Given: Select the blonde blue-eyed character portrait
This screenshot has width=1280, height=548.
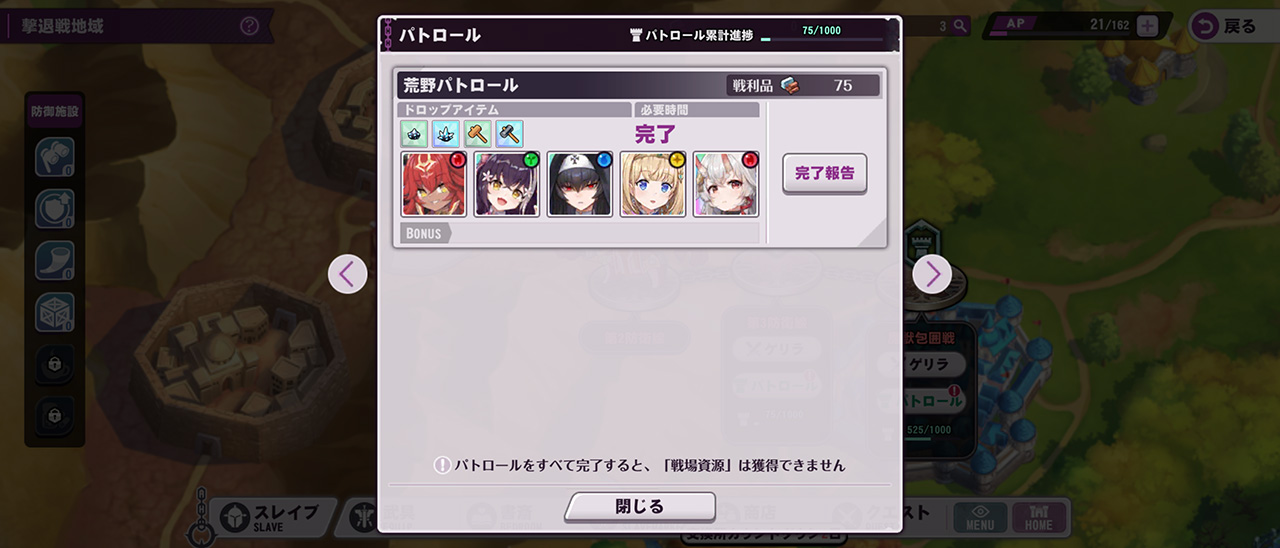Looking at the screenshot, I should tap(653, 184).
